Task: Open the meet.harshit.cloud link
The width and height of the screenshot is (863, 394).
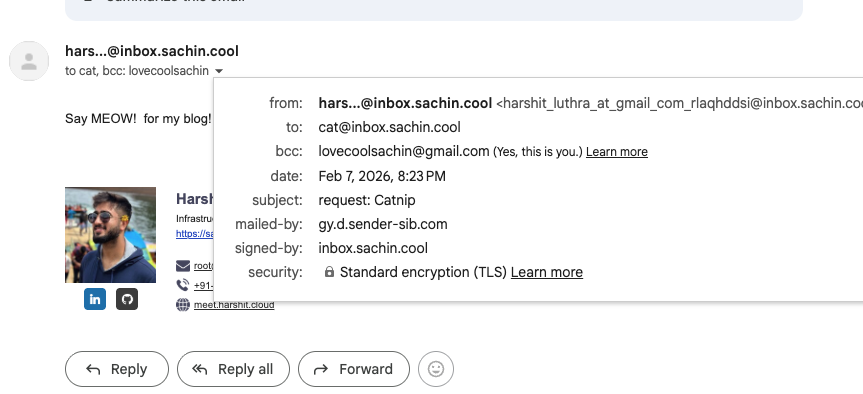Action: pyautogui.click(x=234, y=305)
